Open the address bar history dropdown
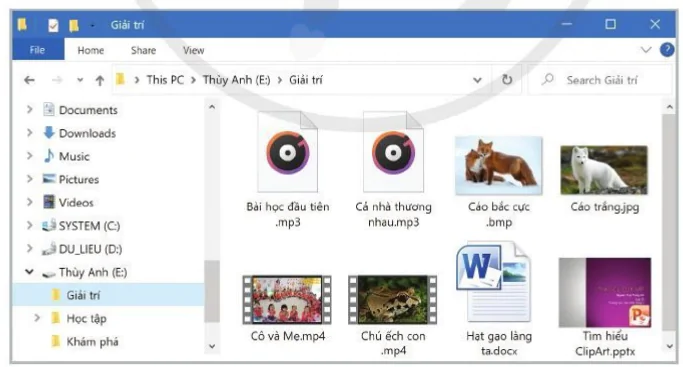 [477, 80]
